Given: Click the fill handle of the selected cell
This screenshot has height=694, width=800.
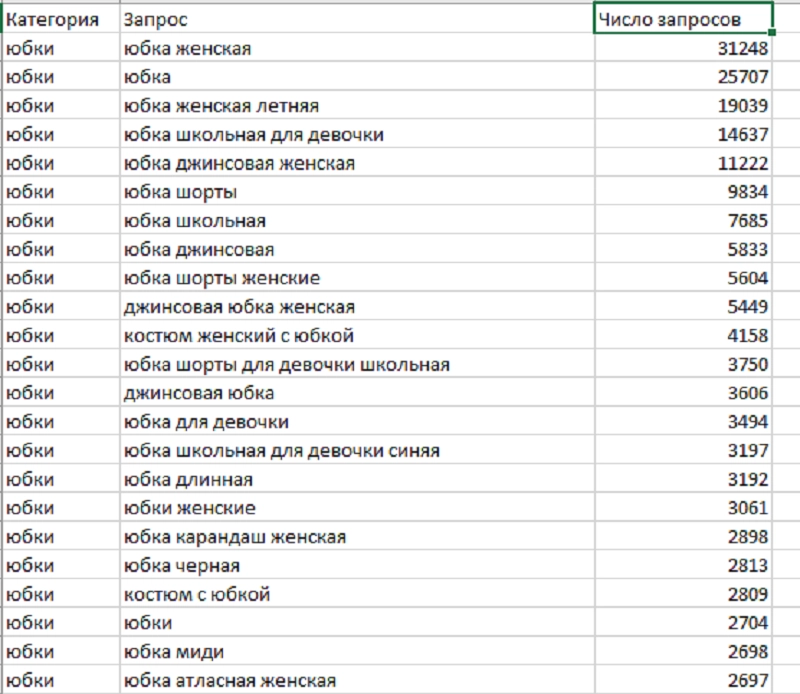Looking at the screenshot, I should [772, 33].
